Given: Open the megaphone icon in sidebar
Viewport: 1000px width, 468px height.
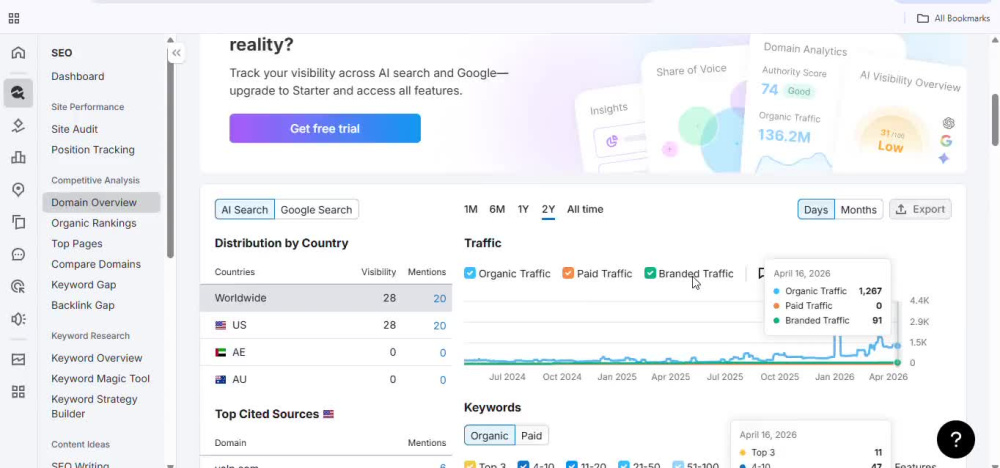Looking at the screenshot, I should pos(18,319).
